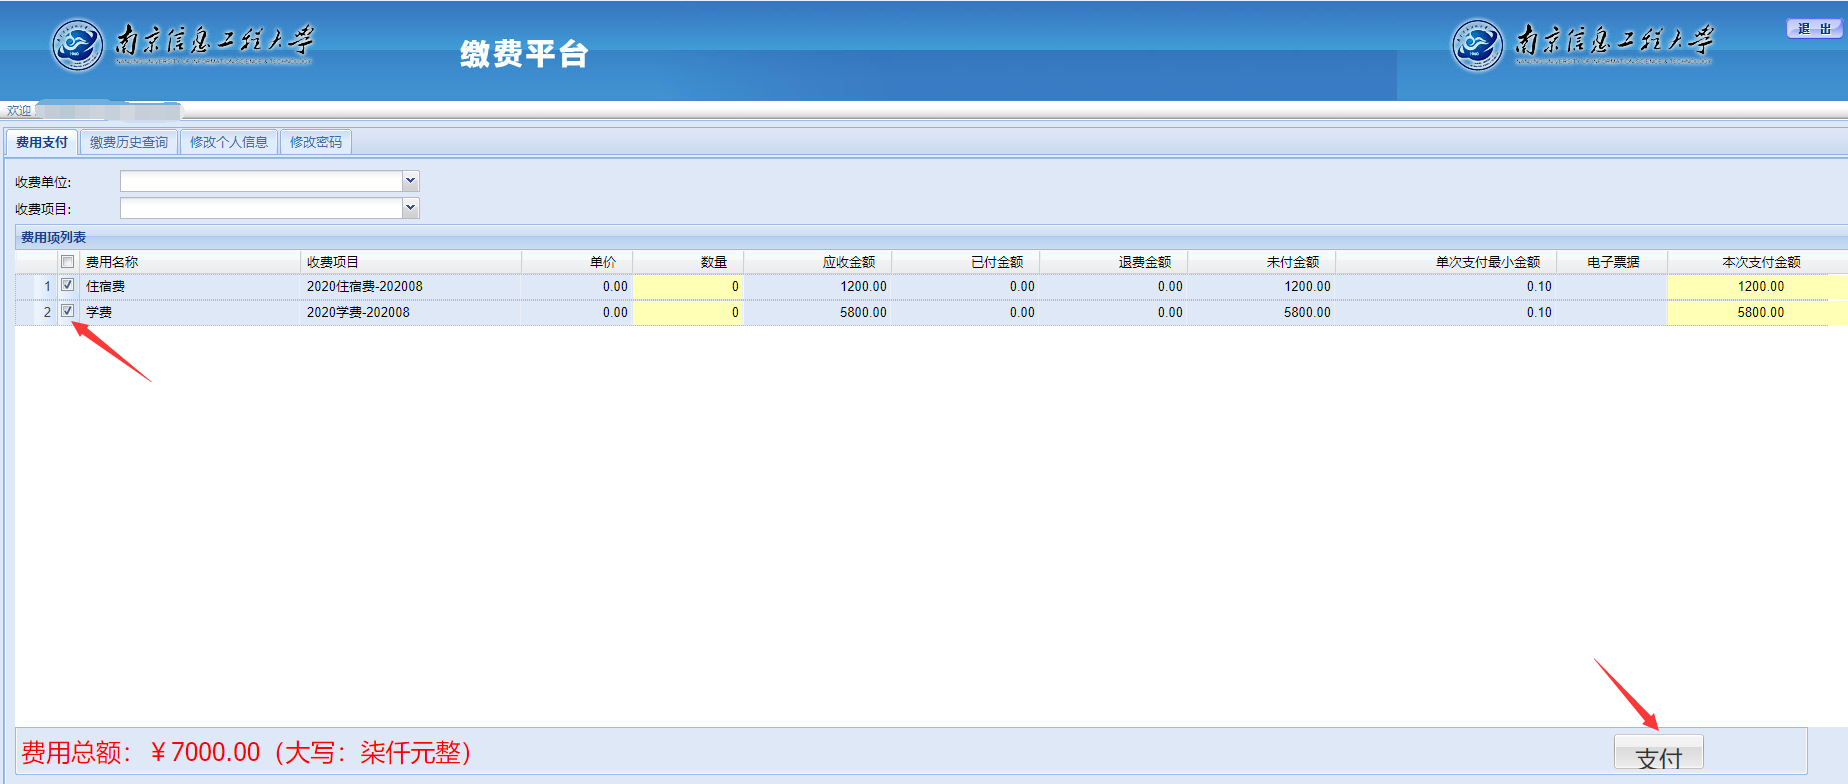Uncheck the 学费 row checkbox
This screenshot has width=1848, height=784.
[68, 312]
